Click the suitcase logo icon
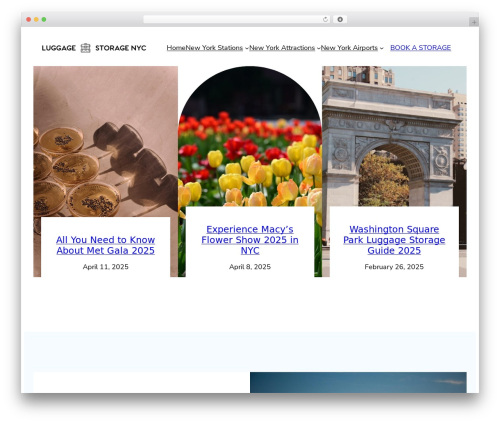Viewport: 500px width, 423px height. [85, 48]
